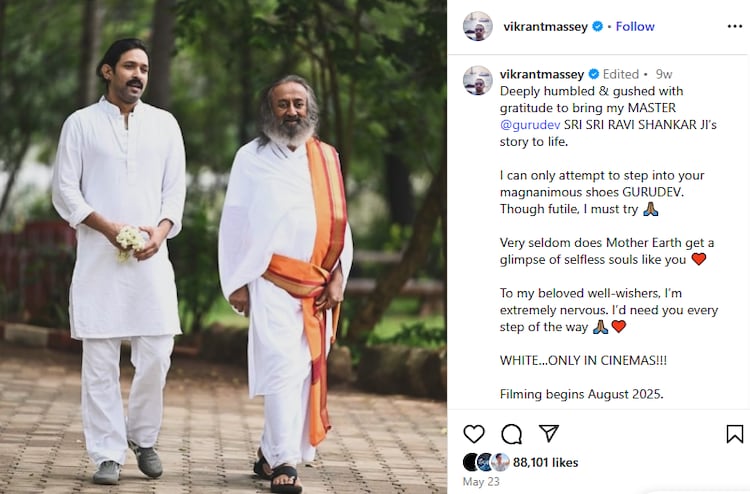
Task: Click the verified badge in the header
Action: tap(597, 26)
